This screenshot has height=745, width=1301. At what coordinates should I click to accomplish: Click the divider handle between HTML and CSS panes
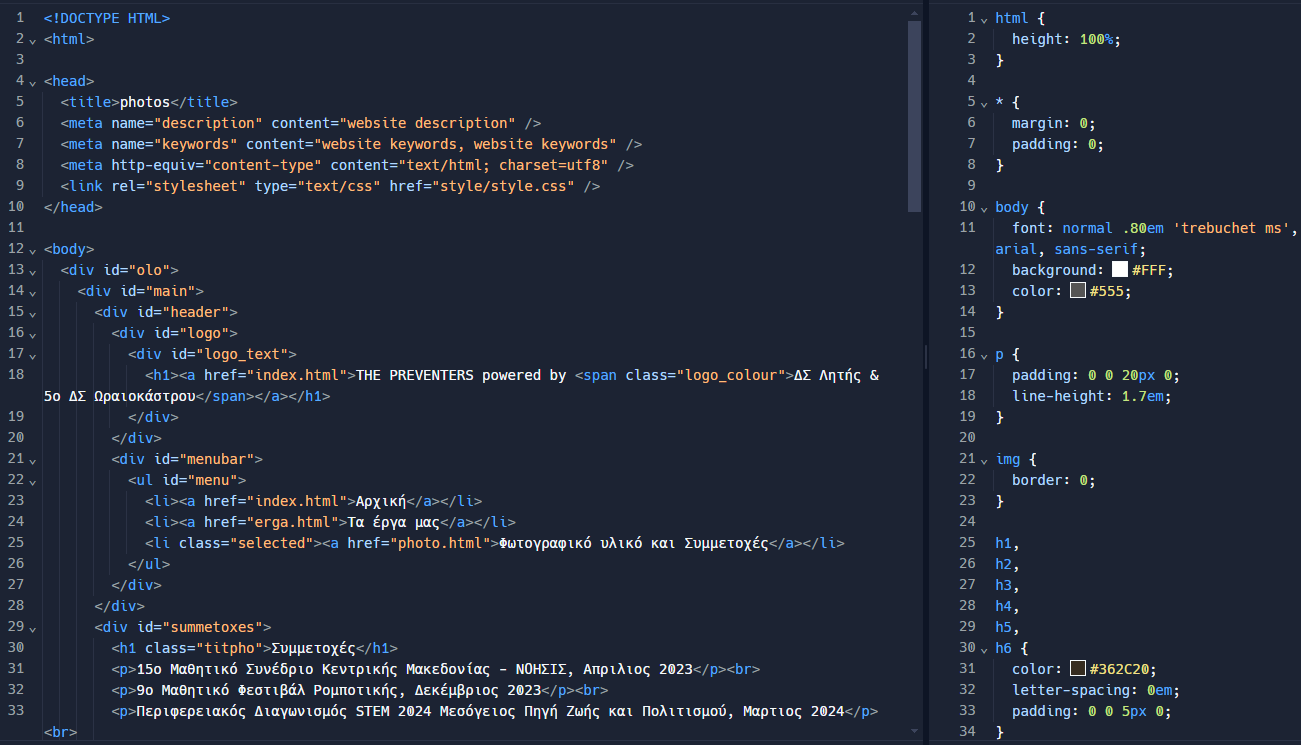[x=926, y=357]
